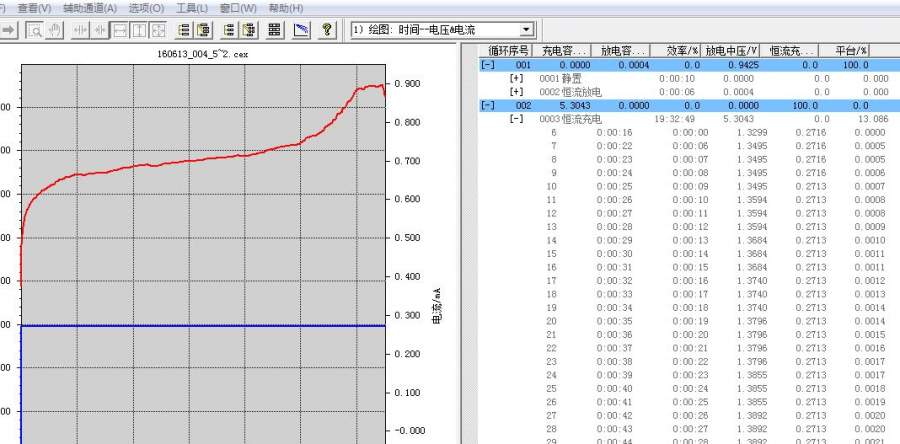Open the 窗口(W) menu
900x444 pixels.
pyautogui.click(x=238, y=8)
